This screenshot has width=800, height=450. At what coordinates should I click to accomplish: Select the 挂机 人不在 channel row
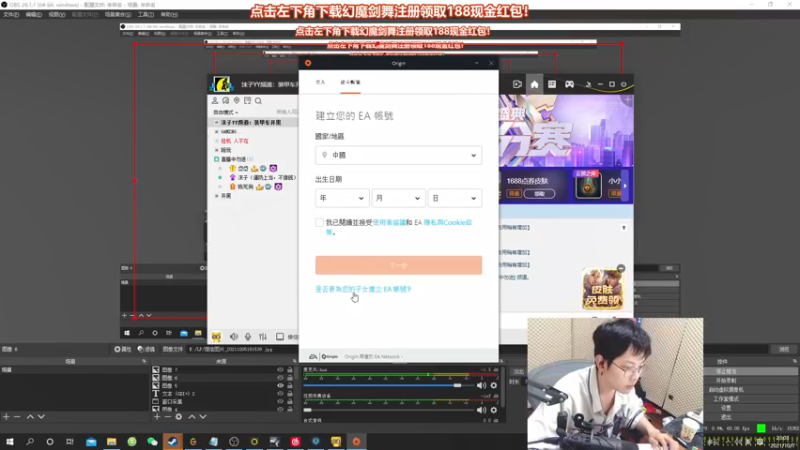(x=235, y=141)
